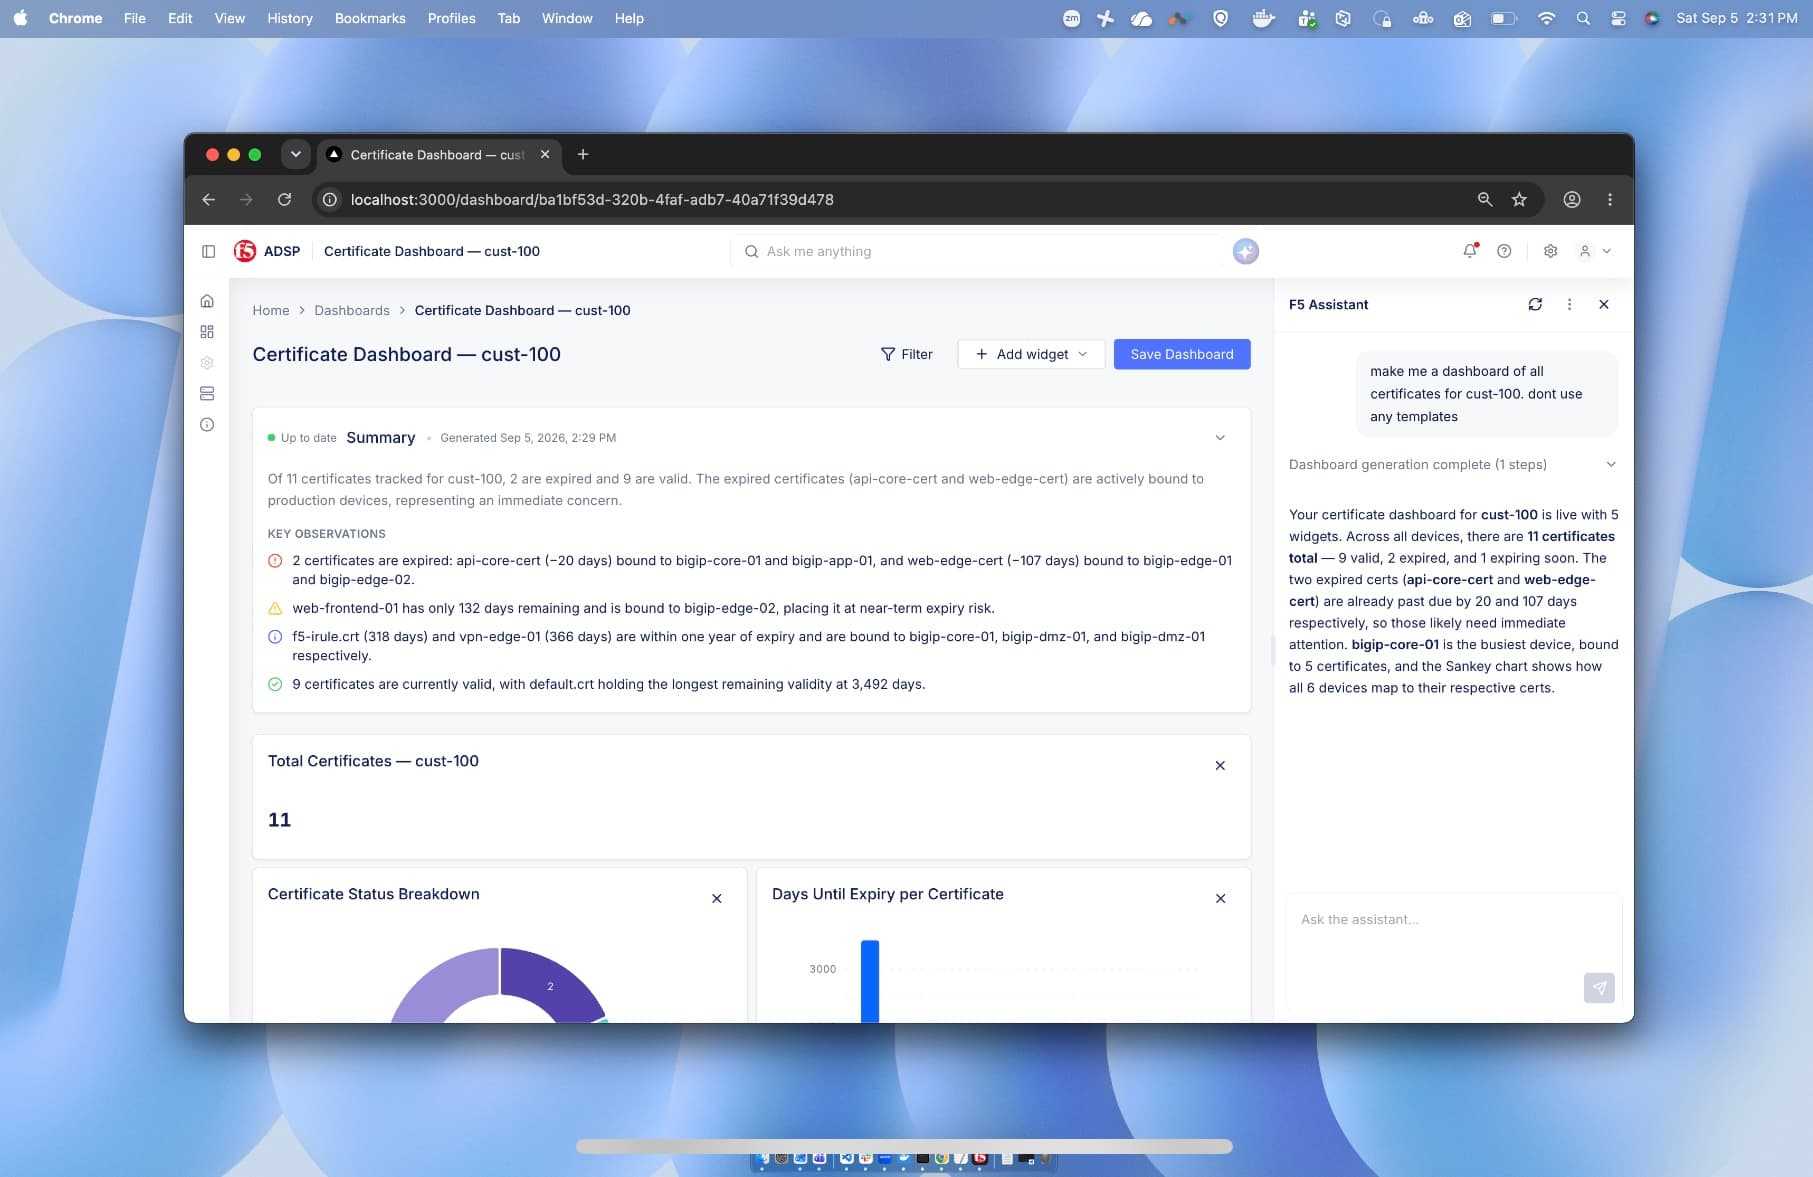1813x1177 pixels.
Task: Open the sidebar gear icon
Action: pyautogui.click(x=207, y=363)
